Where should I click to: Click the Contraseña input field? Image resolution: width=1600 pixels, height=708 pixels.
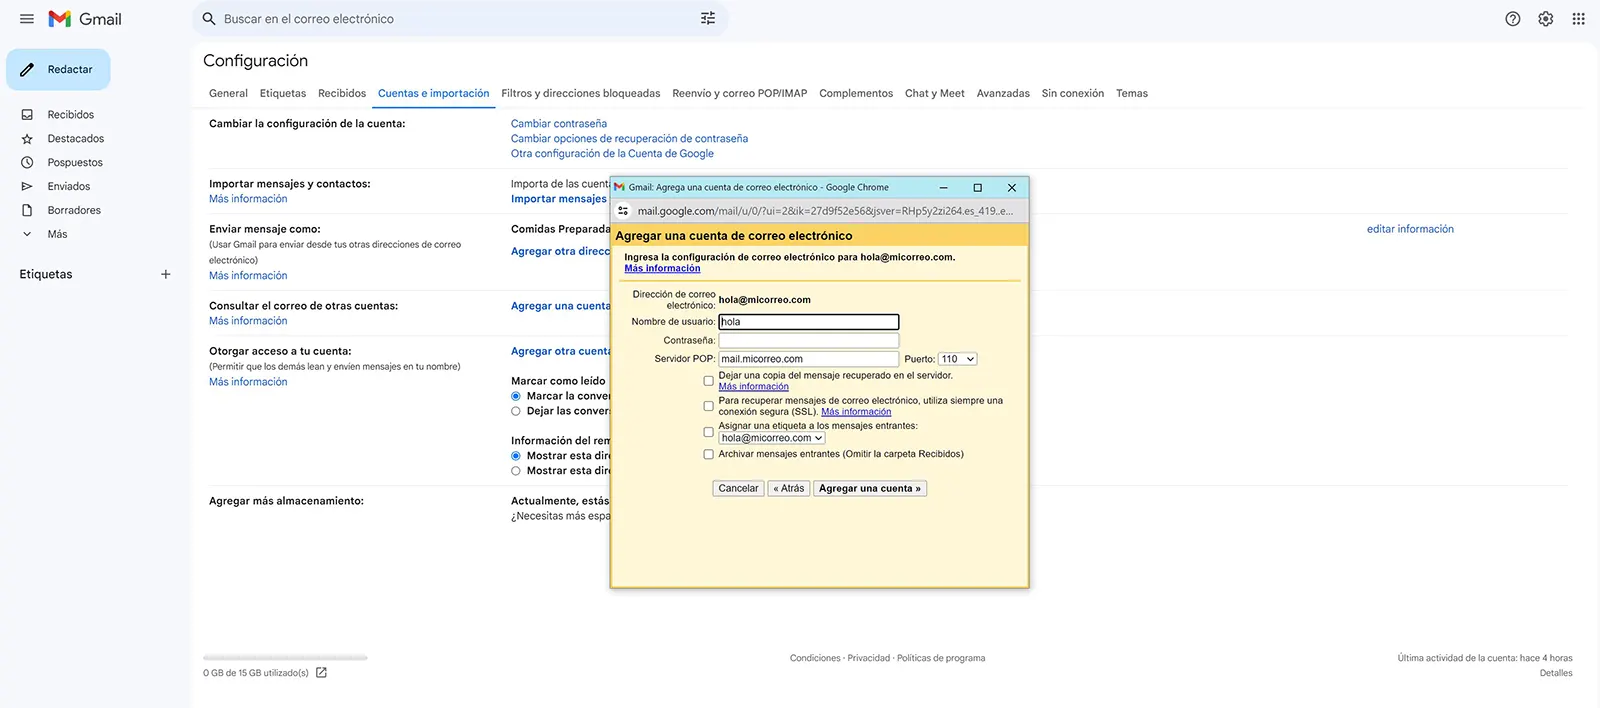[x=808, y=341]
